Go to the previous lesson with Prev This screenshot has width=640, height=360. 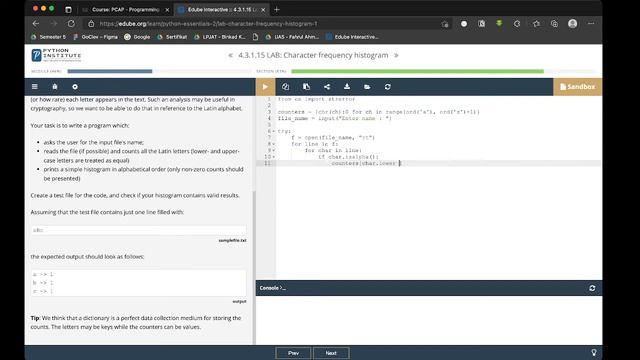pos(293,353)
